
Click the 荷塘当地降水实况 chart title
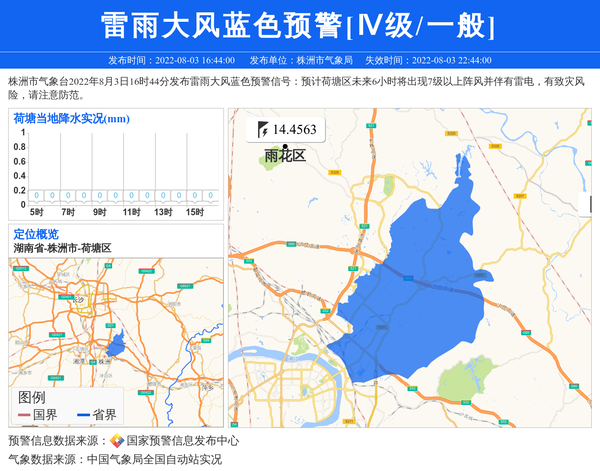tap(71, 119)
